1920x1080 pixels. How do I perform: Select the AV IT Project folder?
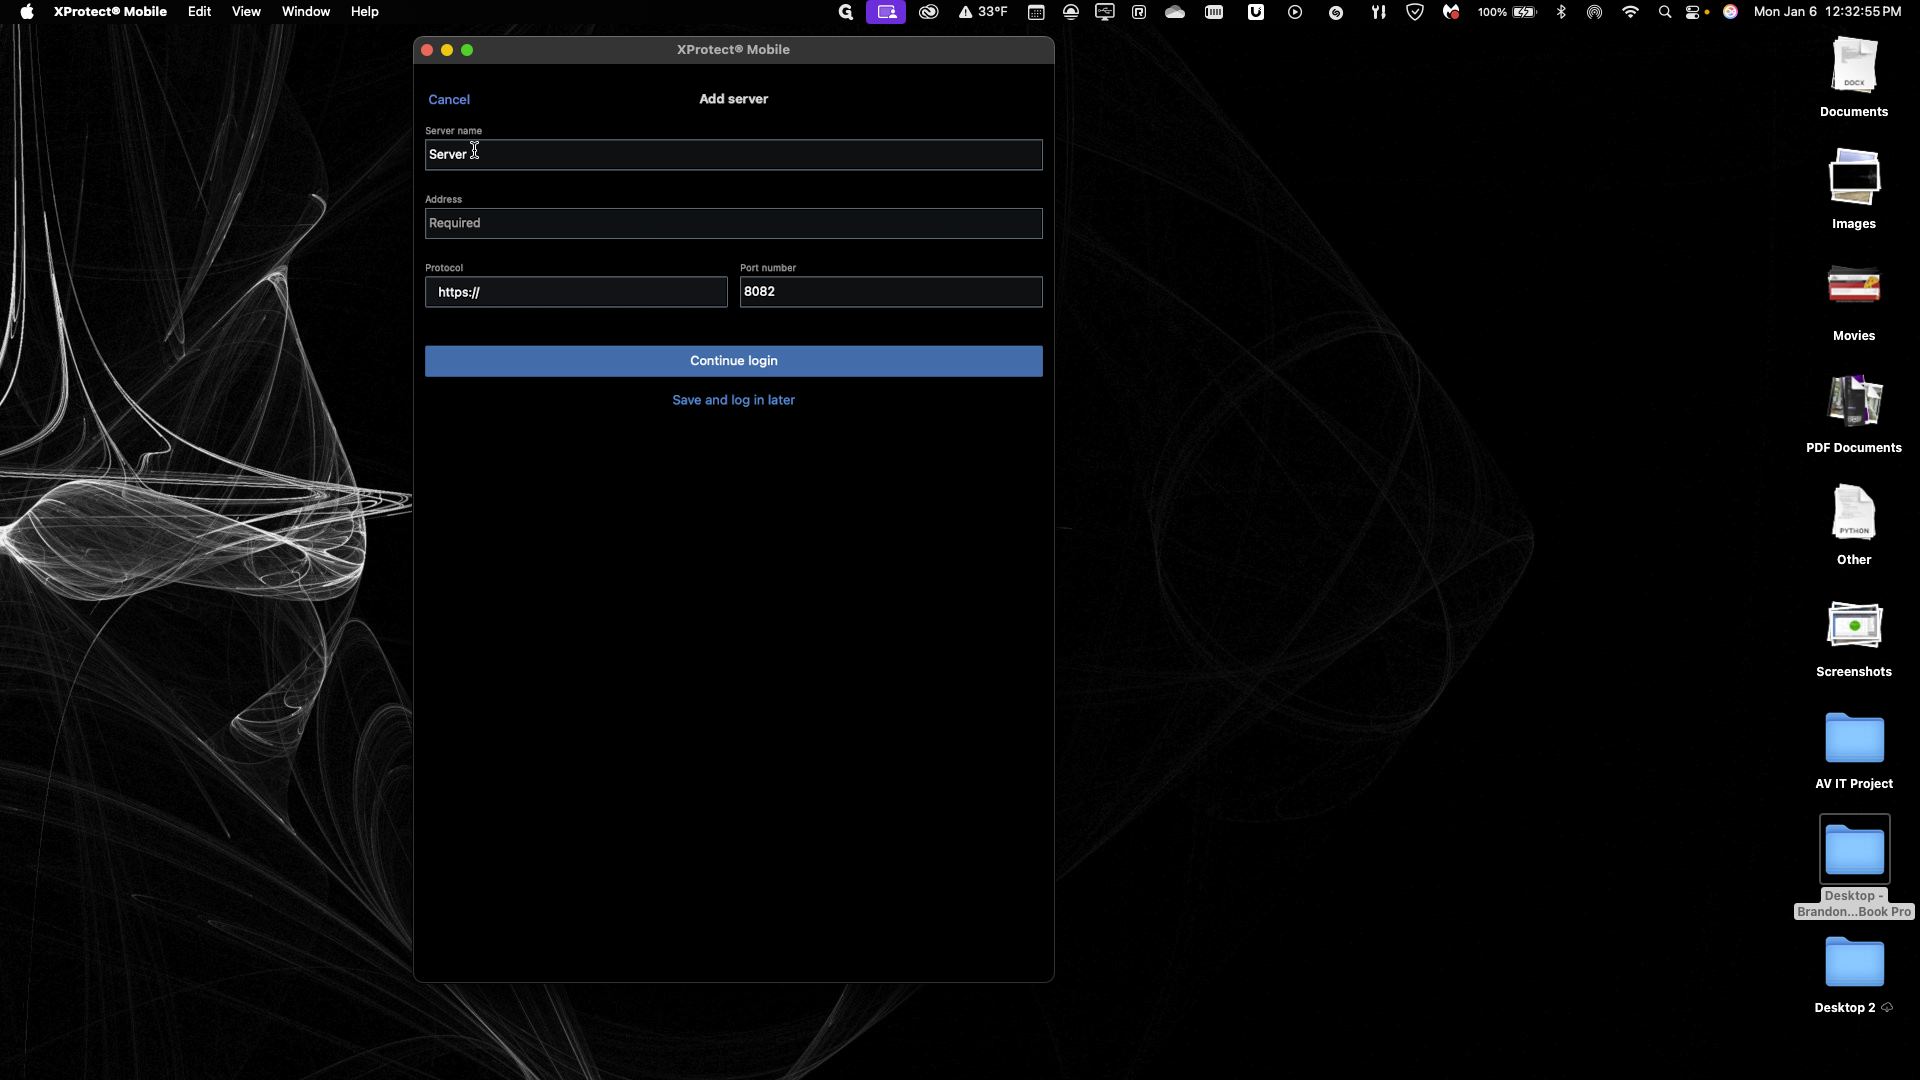coord(1854,749)
